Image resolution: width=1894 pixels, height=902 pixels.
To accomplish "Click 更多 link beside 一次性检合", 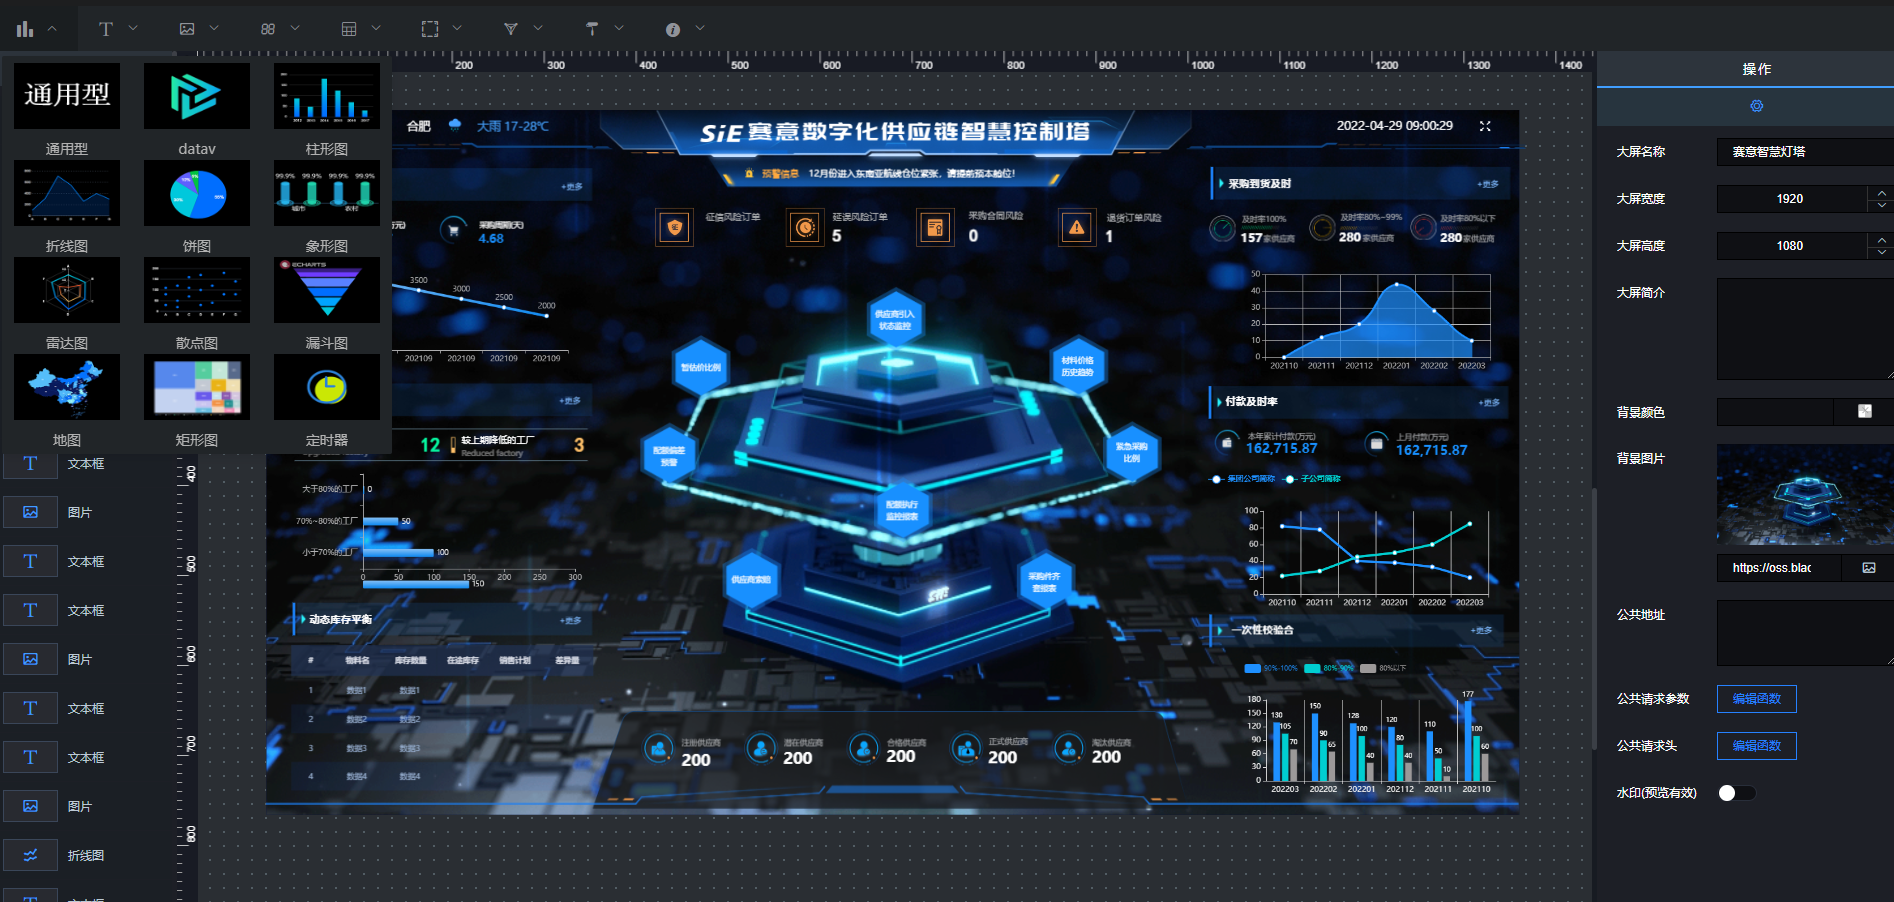I will pyautogui.click(x=1482, y=631).
